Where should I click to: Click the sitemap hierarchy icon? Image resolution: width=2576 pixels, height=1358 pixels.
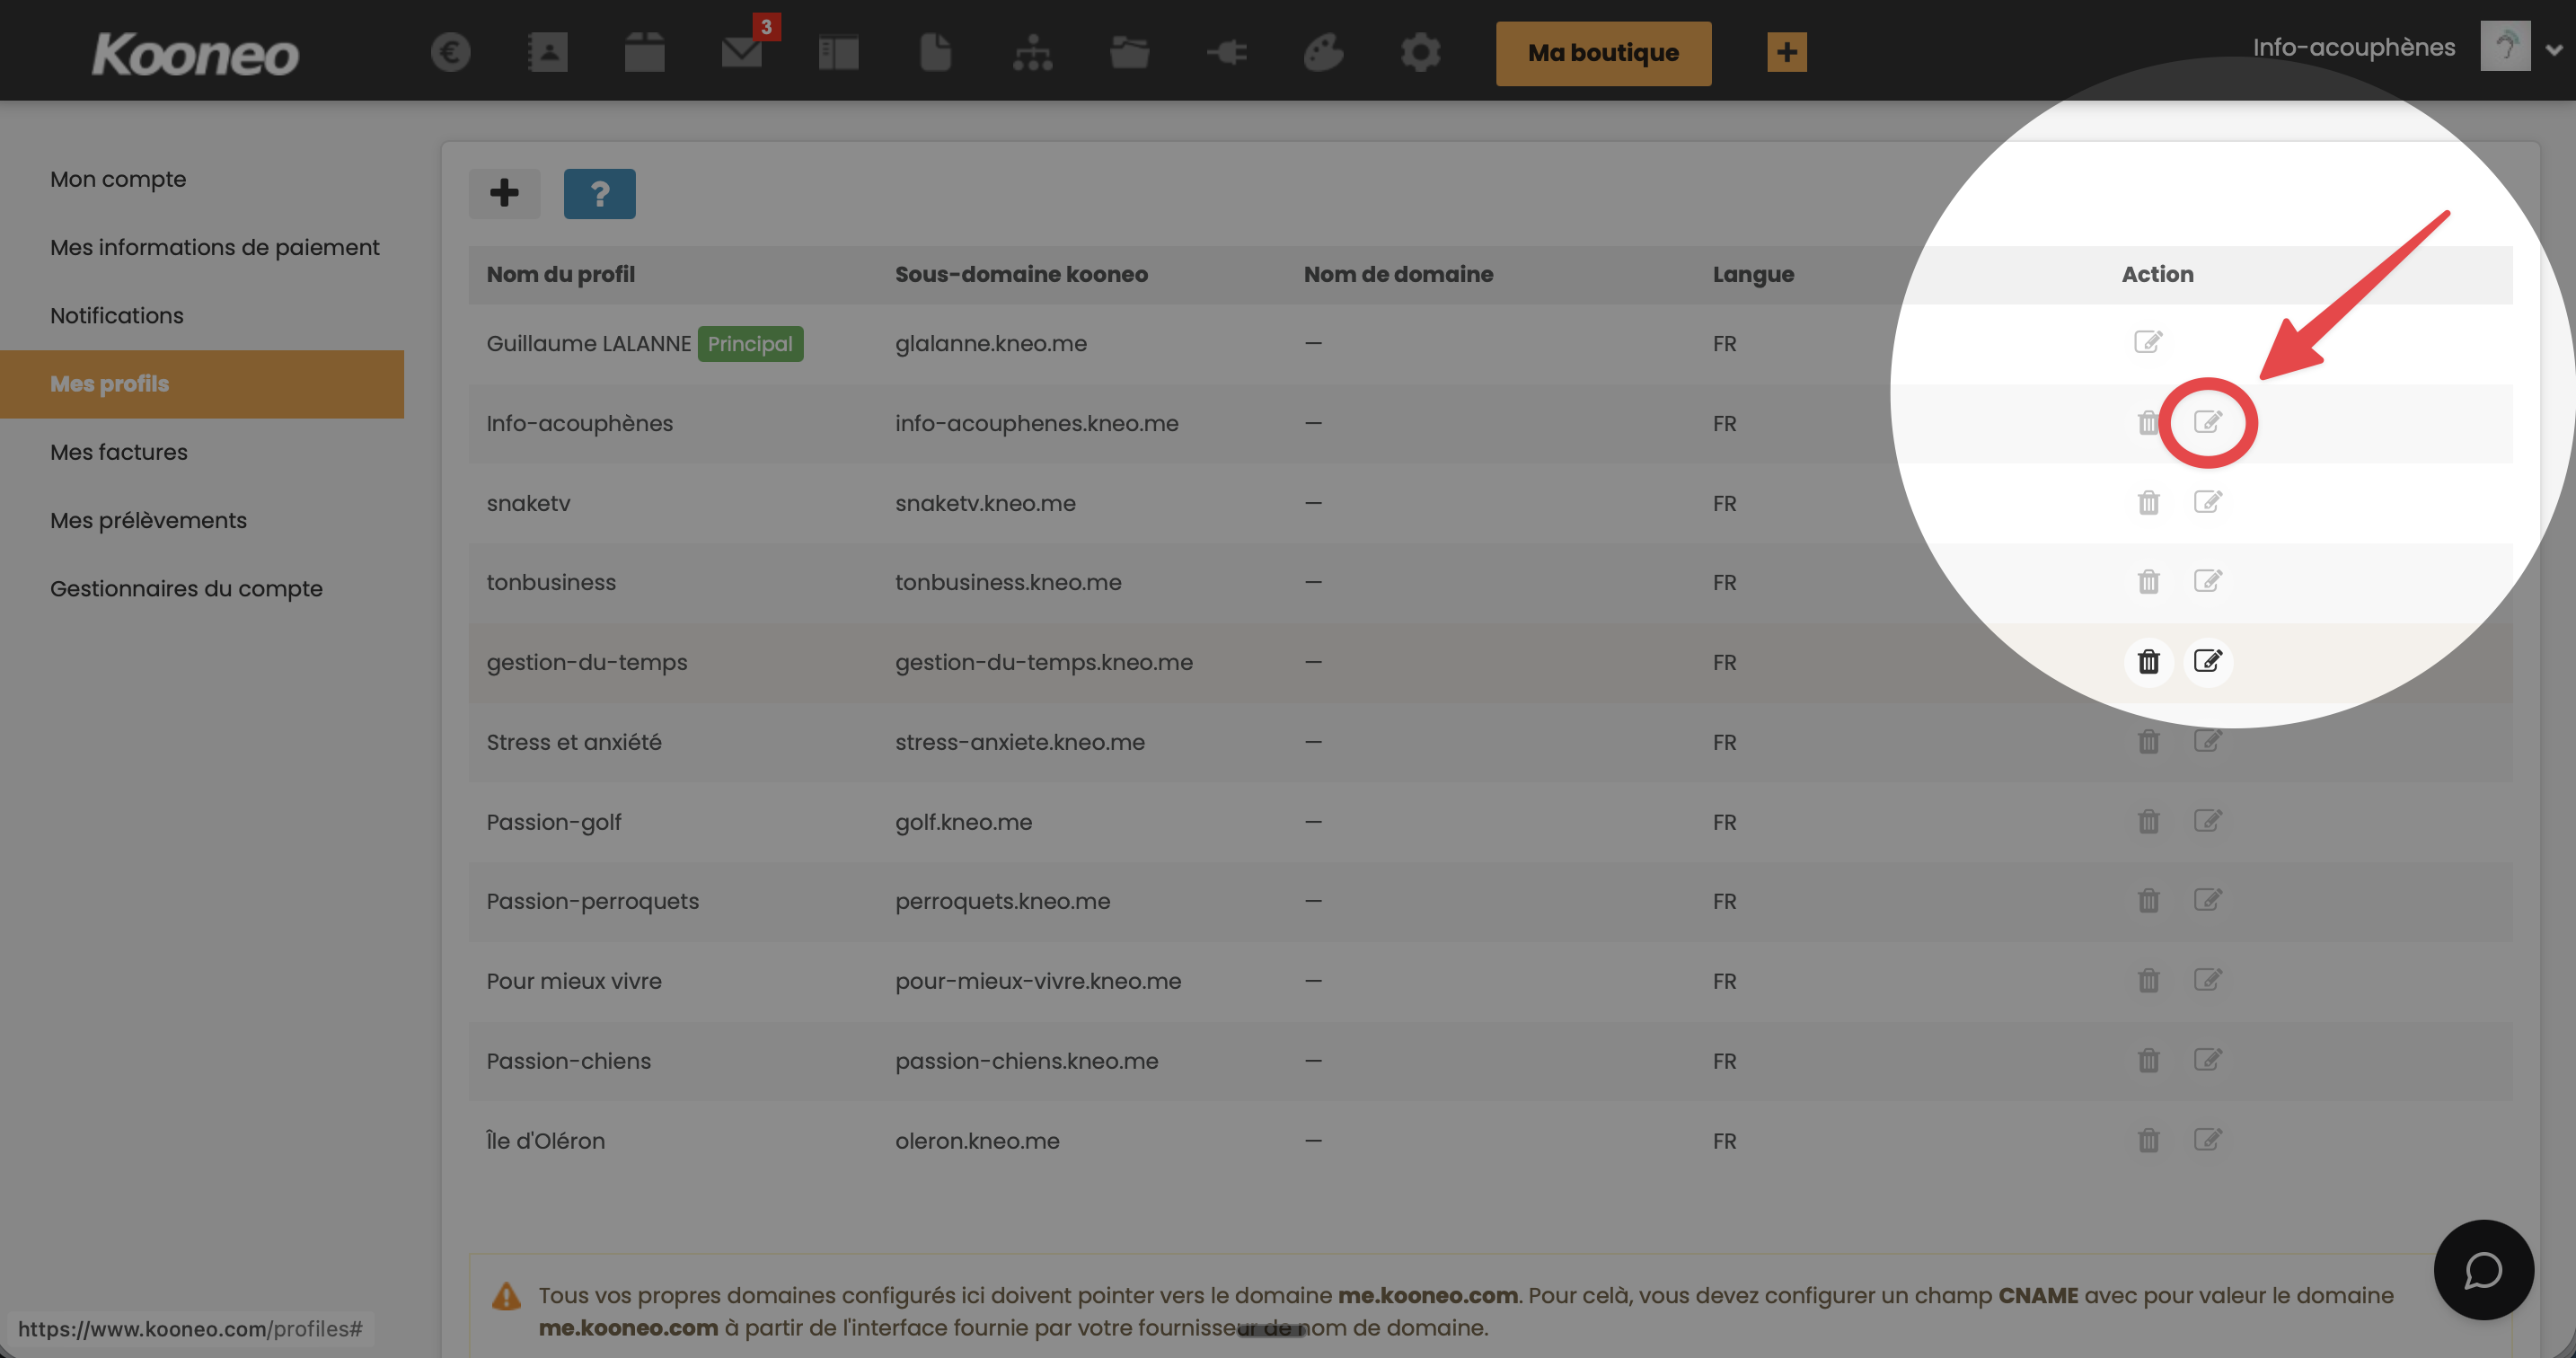click(x=1032, y=52)
